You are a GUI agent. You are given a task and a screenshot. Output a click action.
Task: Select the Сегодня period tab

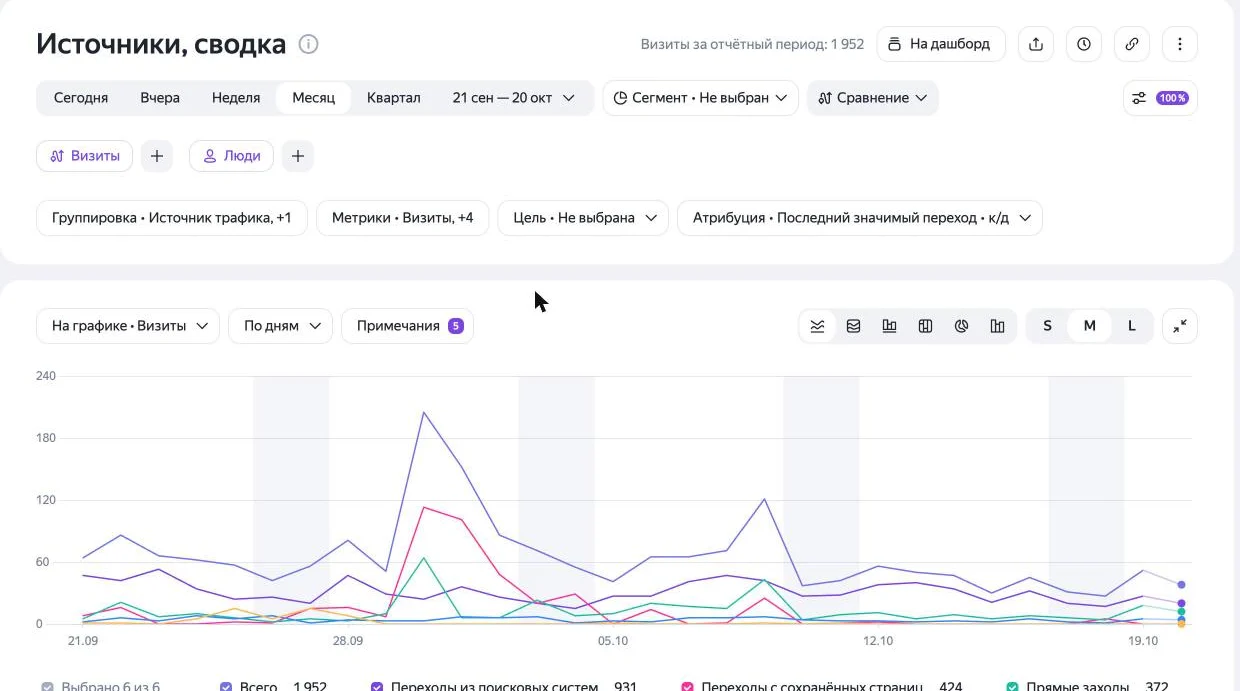(81, 98)
